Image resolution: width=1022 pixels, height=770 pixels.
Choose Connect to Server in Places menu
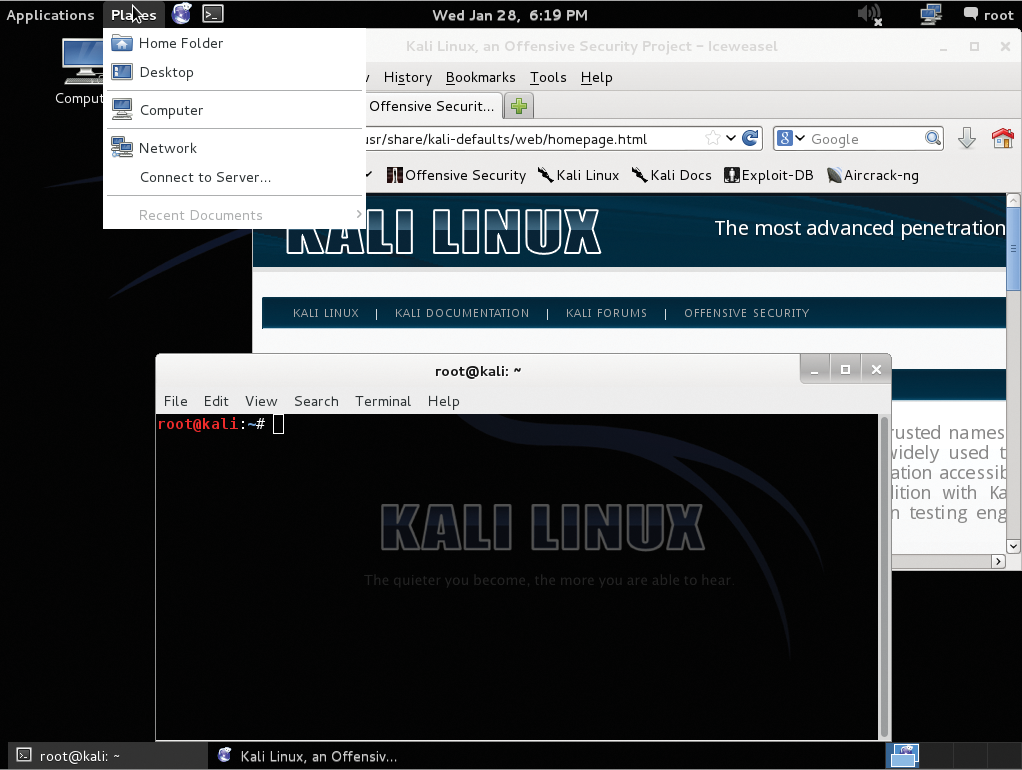(205, 177)
